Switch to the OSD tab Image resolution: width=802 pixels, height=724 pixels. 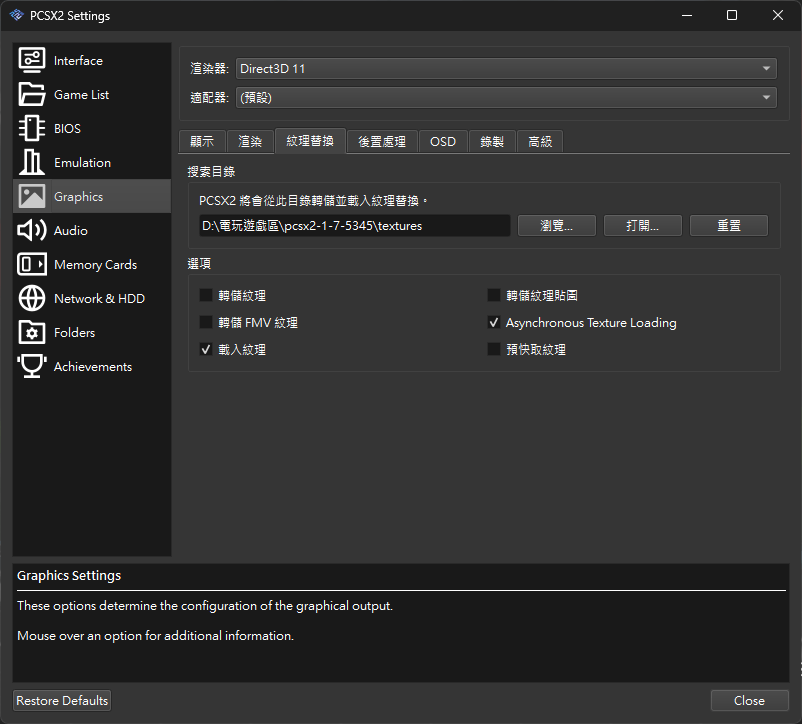click(442, 142)
